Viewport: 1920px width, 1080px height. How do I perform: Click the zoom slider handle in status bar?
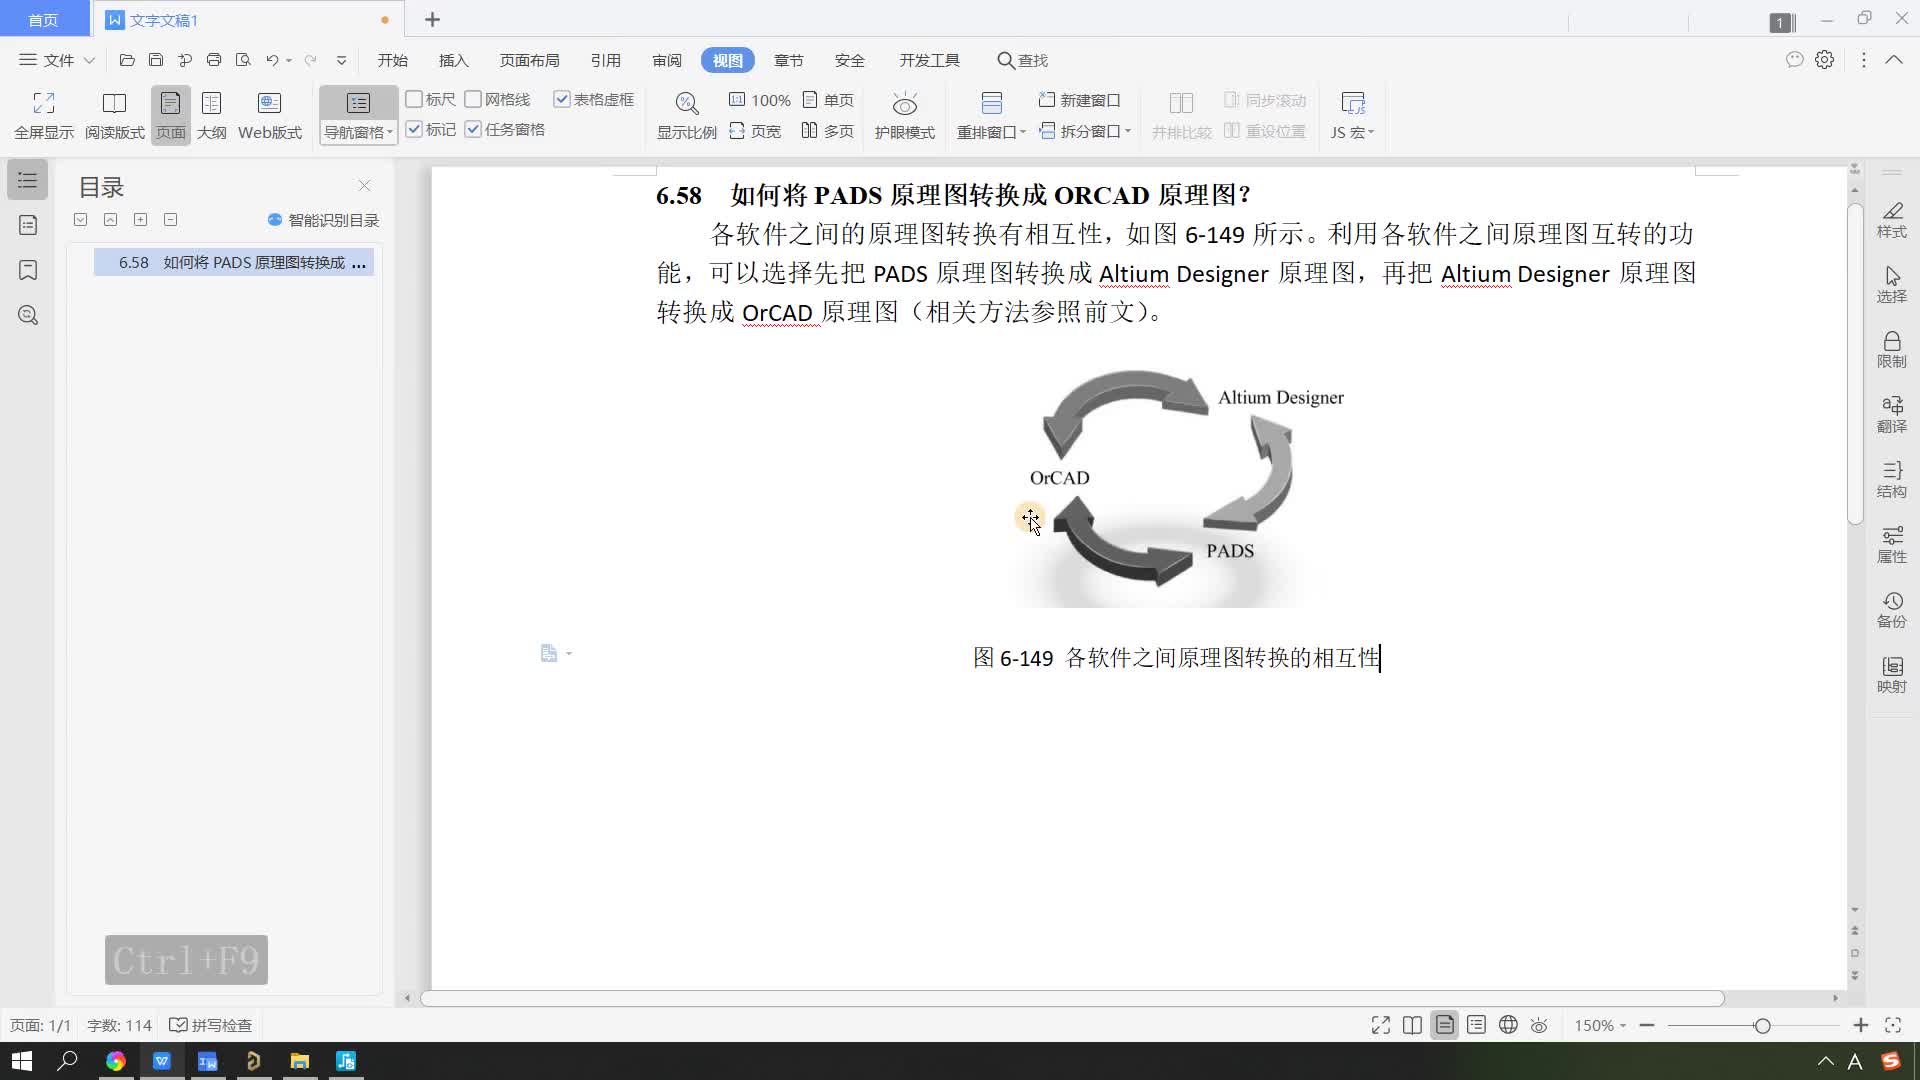(x=1762, y=1025)
